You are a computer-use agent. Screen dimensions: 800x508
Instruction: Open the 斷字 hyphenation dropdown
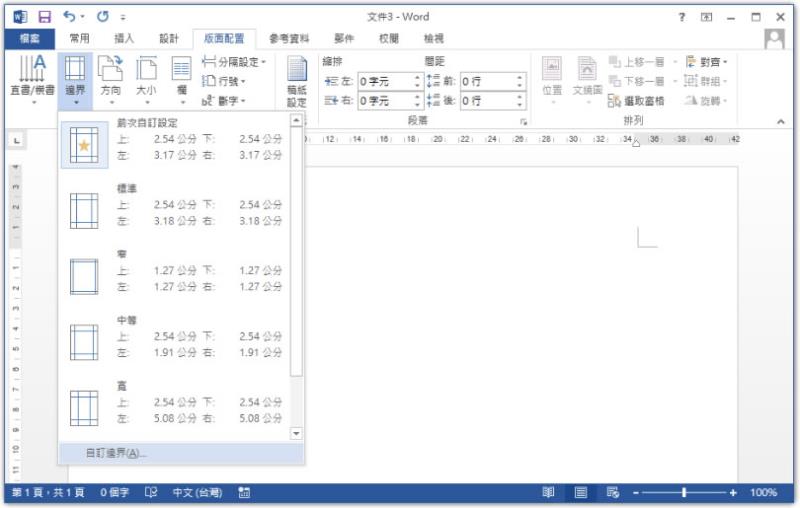pos(223,100)
